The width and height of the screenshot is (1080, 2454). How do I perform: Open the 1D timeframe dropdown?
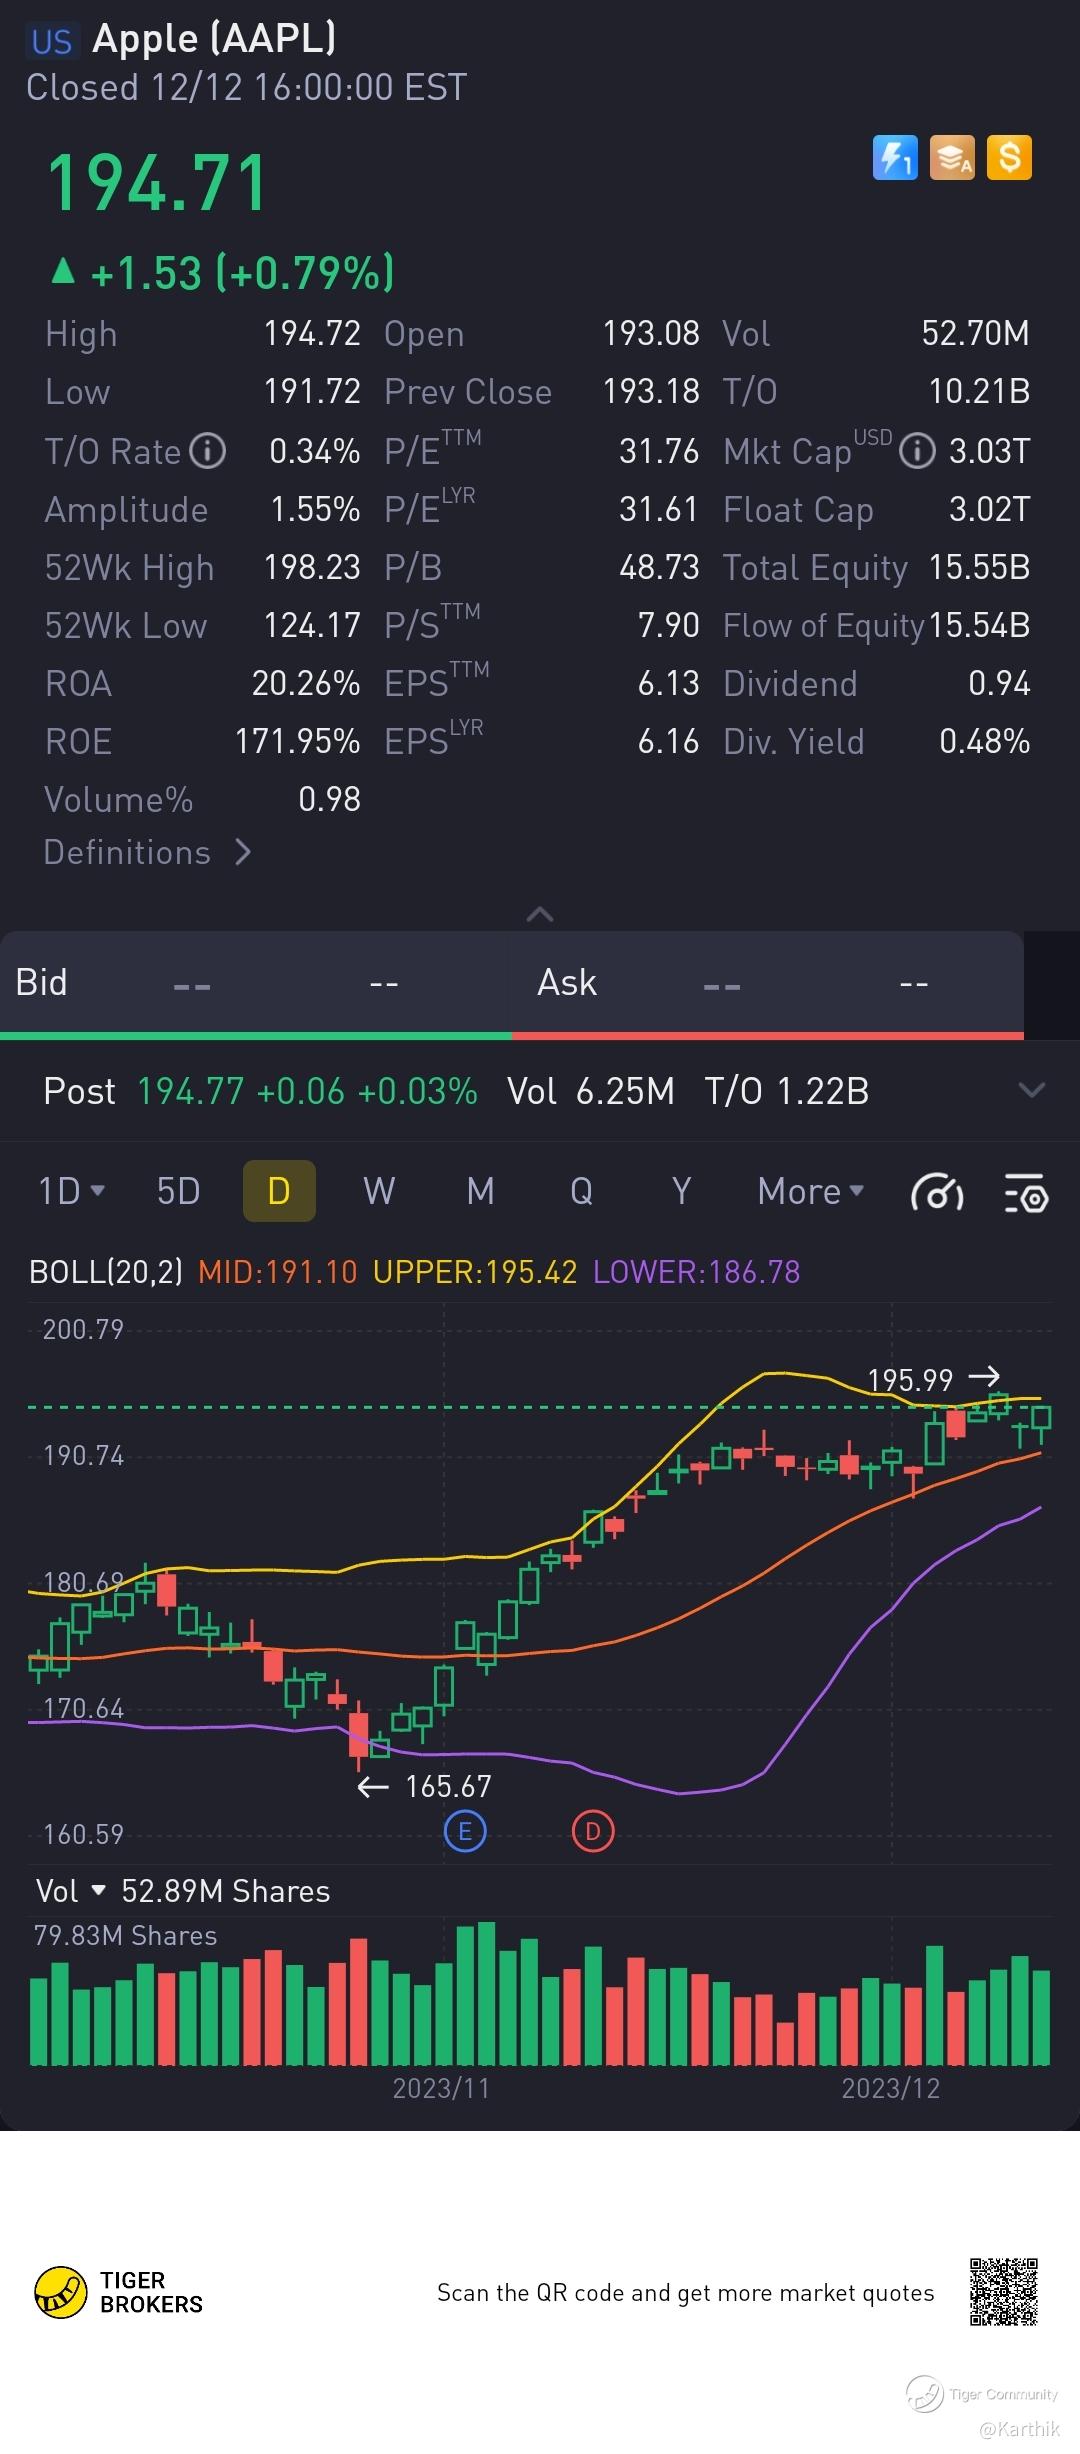[x=71, y=1191]
